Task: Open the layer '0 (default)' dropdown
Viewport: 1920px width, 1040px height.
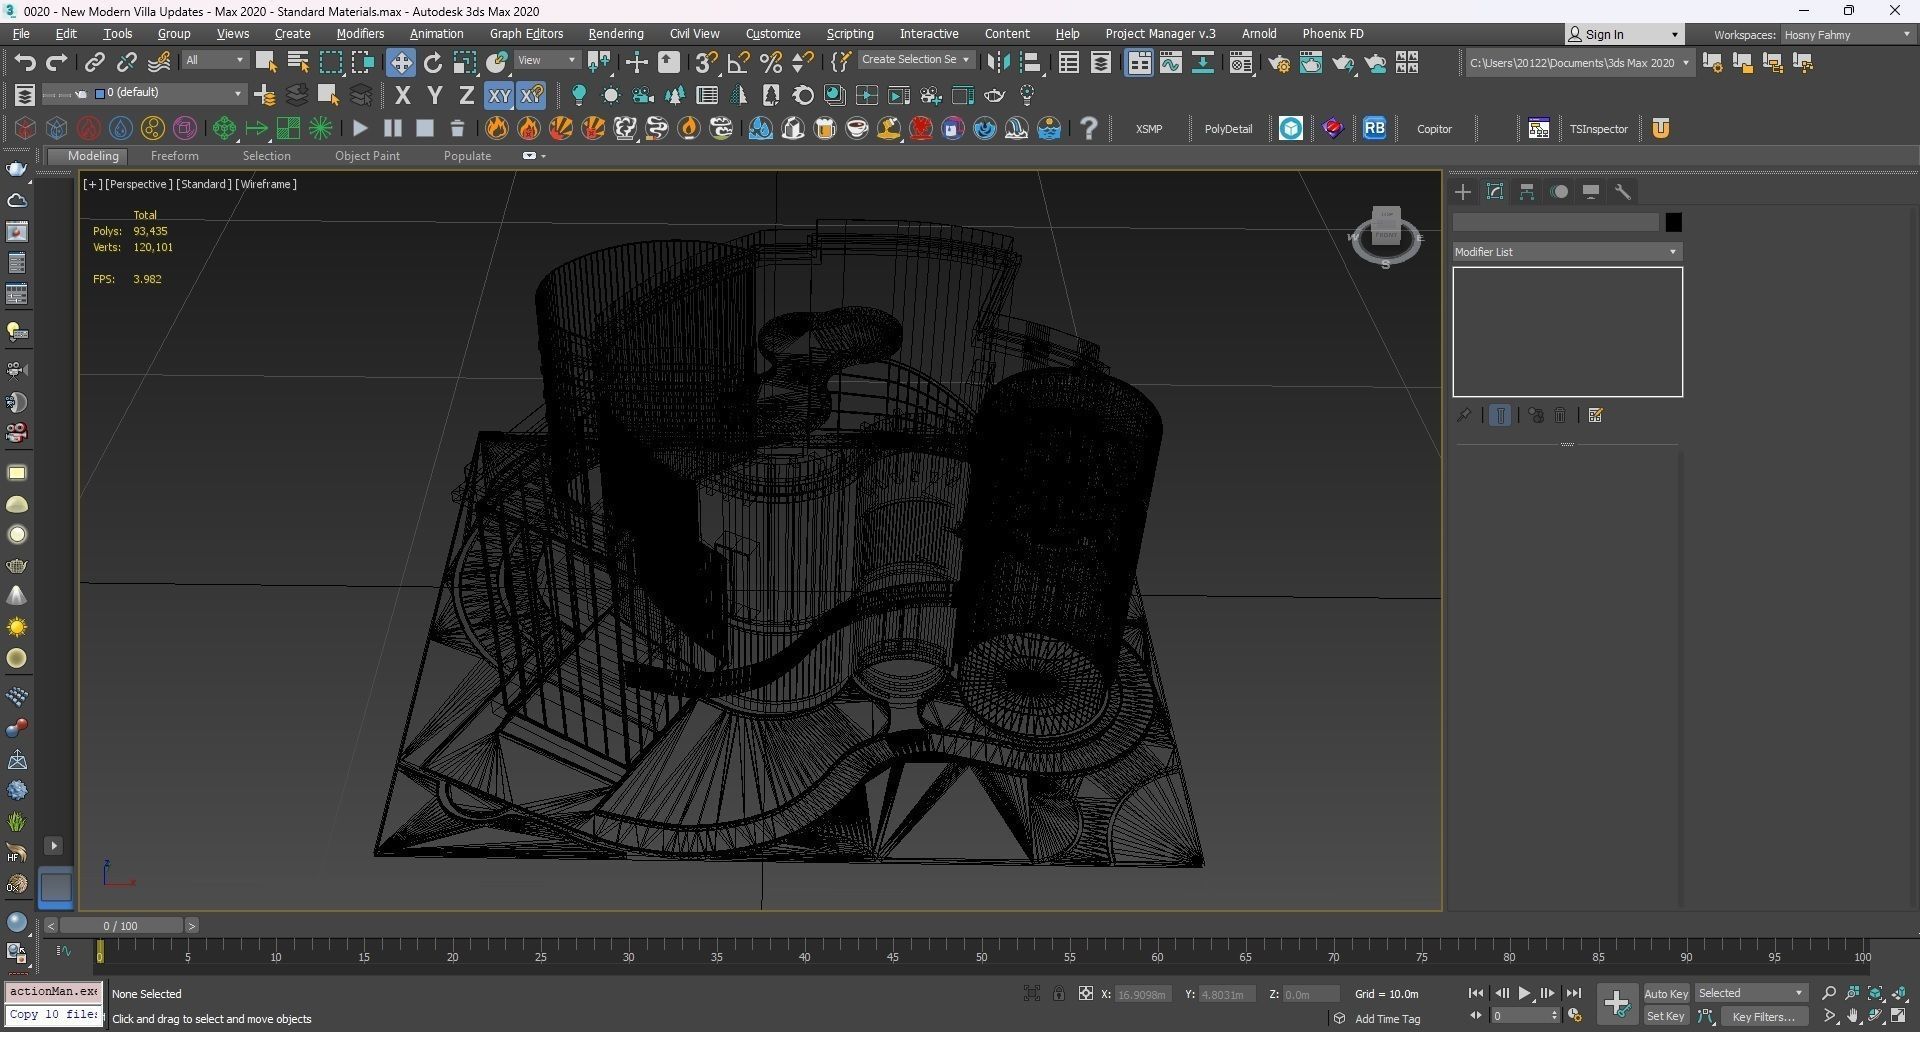Action: tap(169, 93)
